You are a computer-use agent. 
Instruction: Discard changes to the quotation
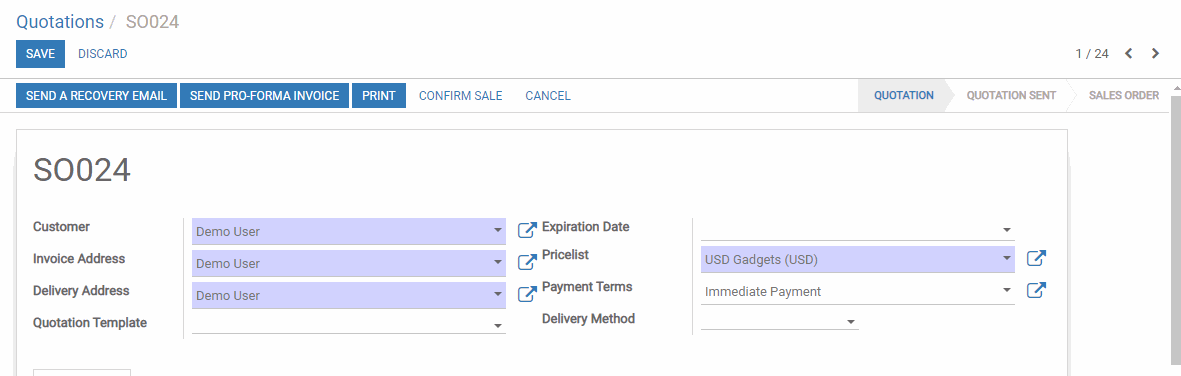point(102,54)
